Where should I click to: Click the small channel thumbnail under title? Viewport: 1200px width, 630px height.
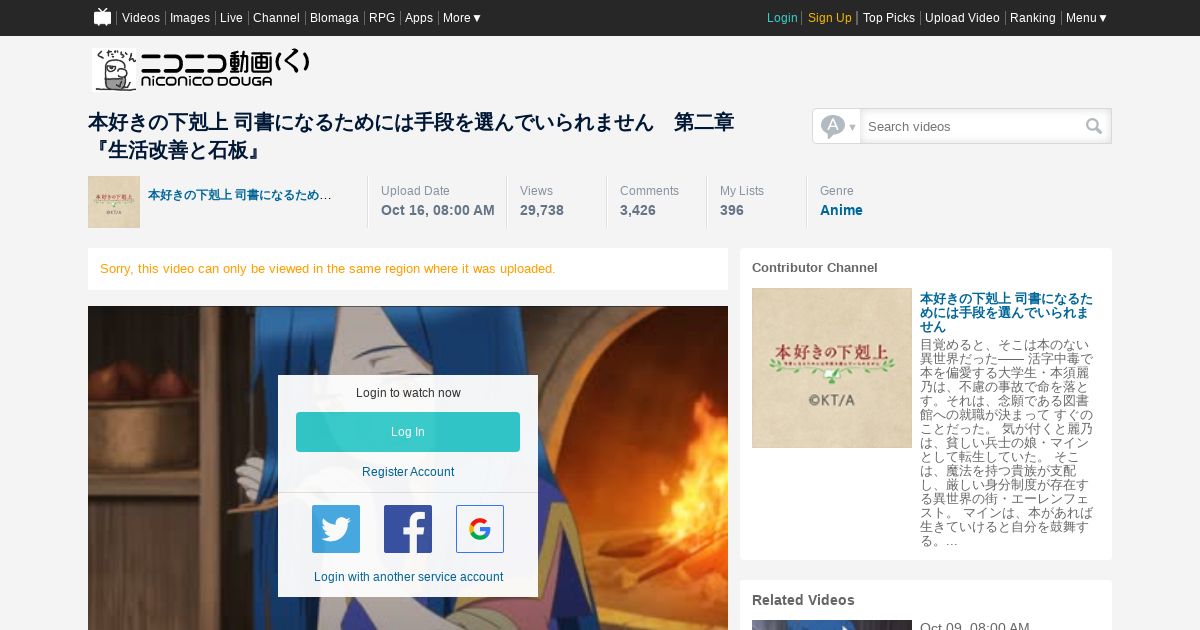pyautogui.click(x=114, y=202)
